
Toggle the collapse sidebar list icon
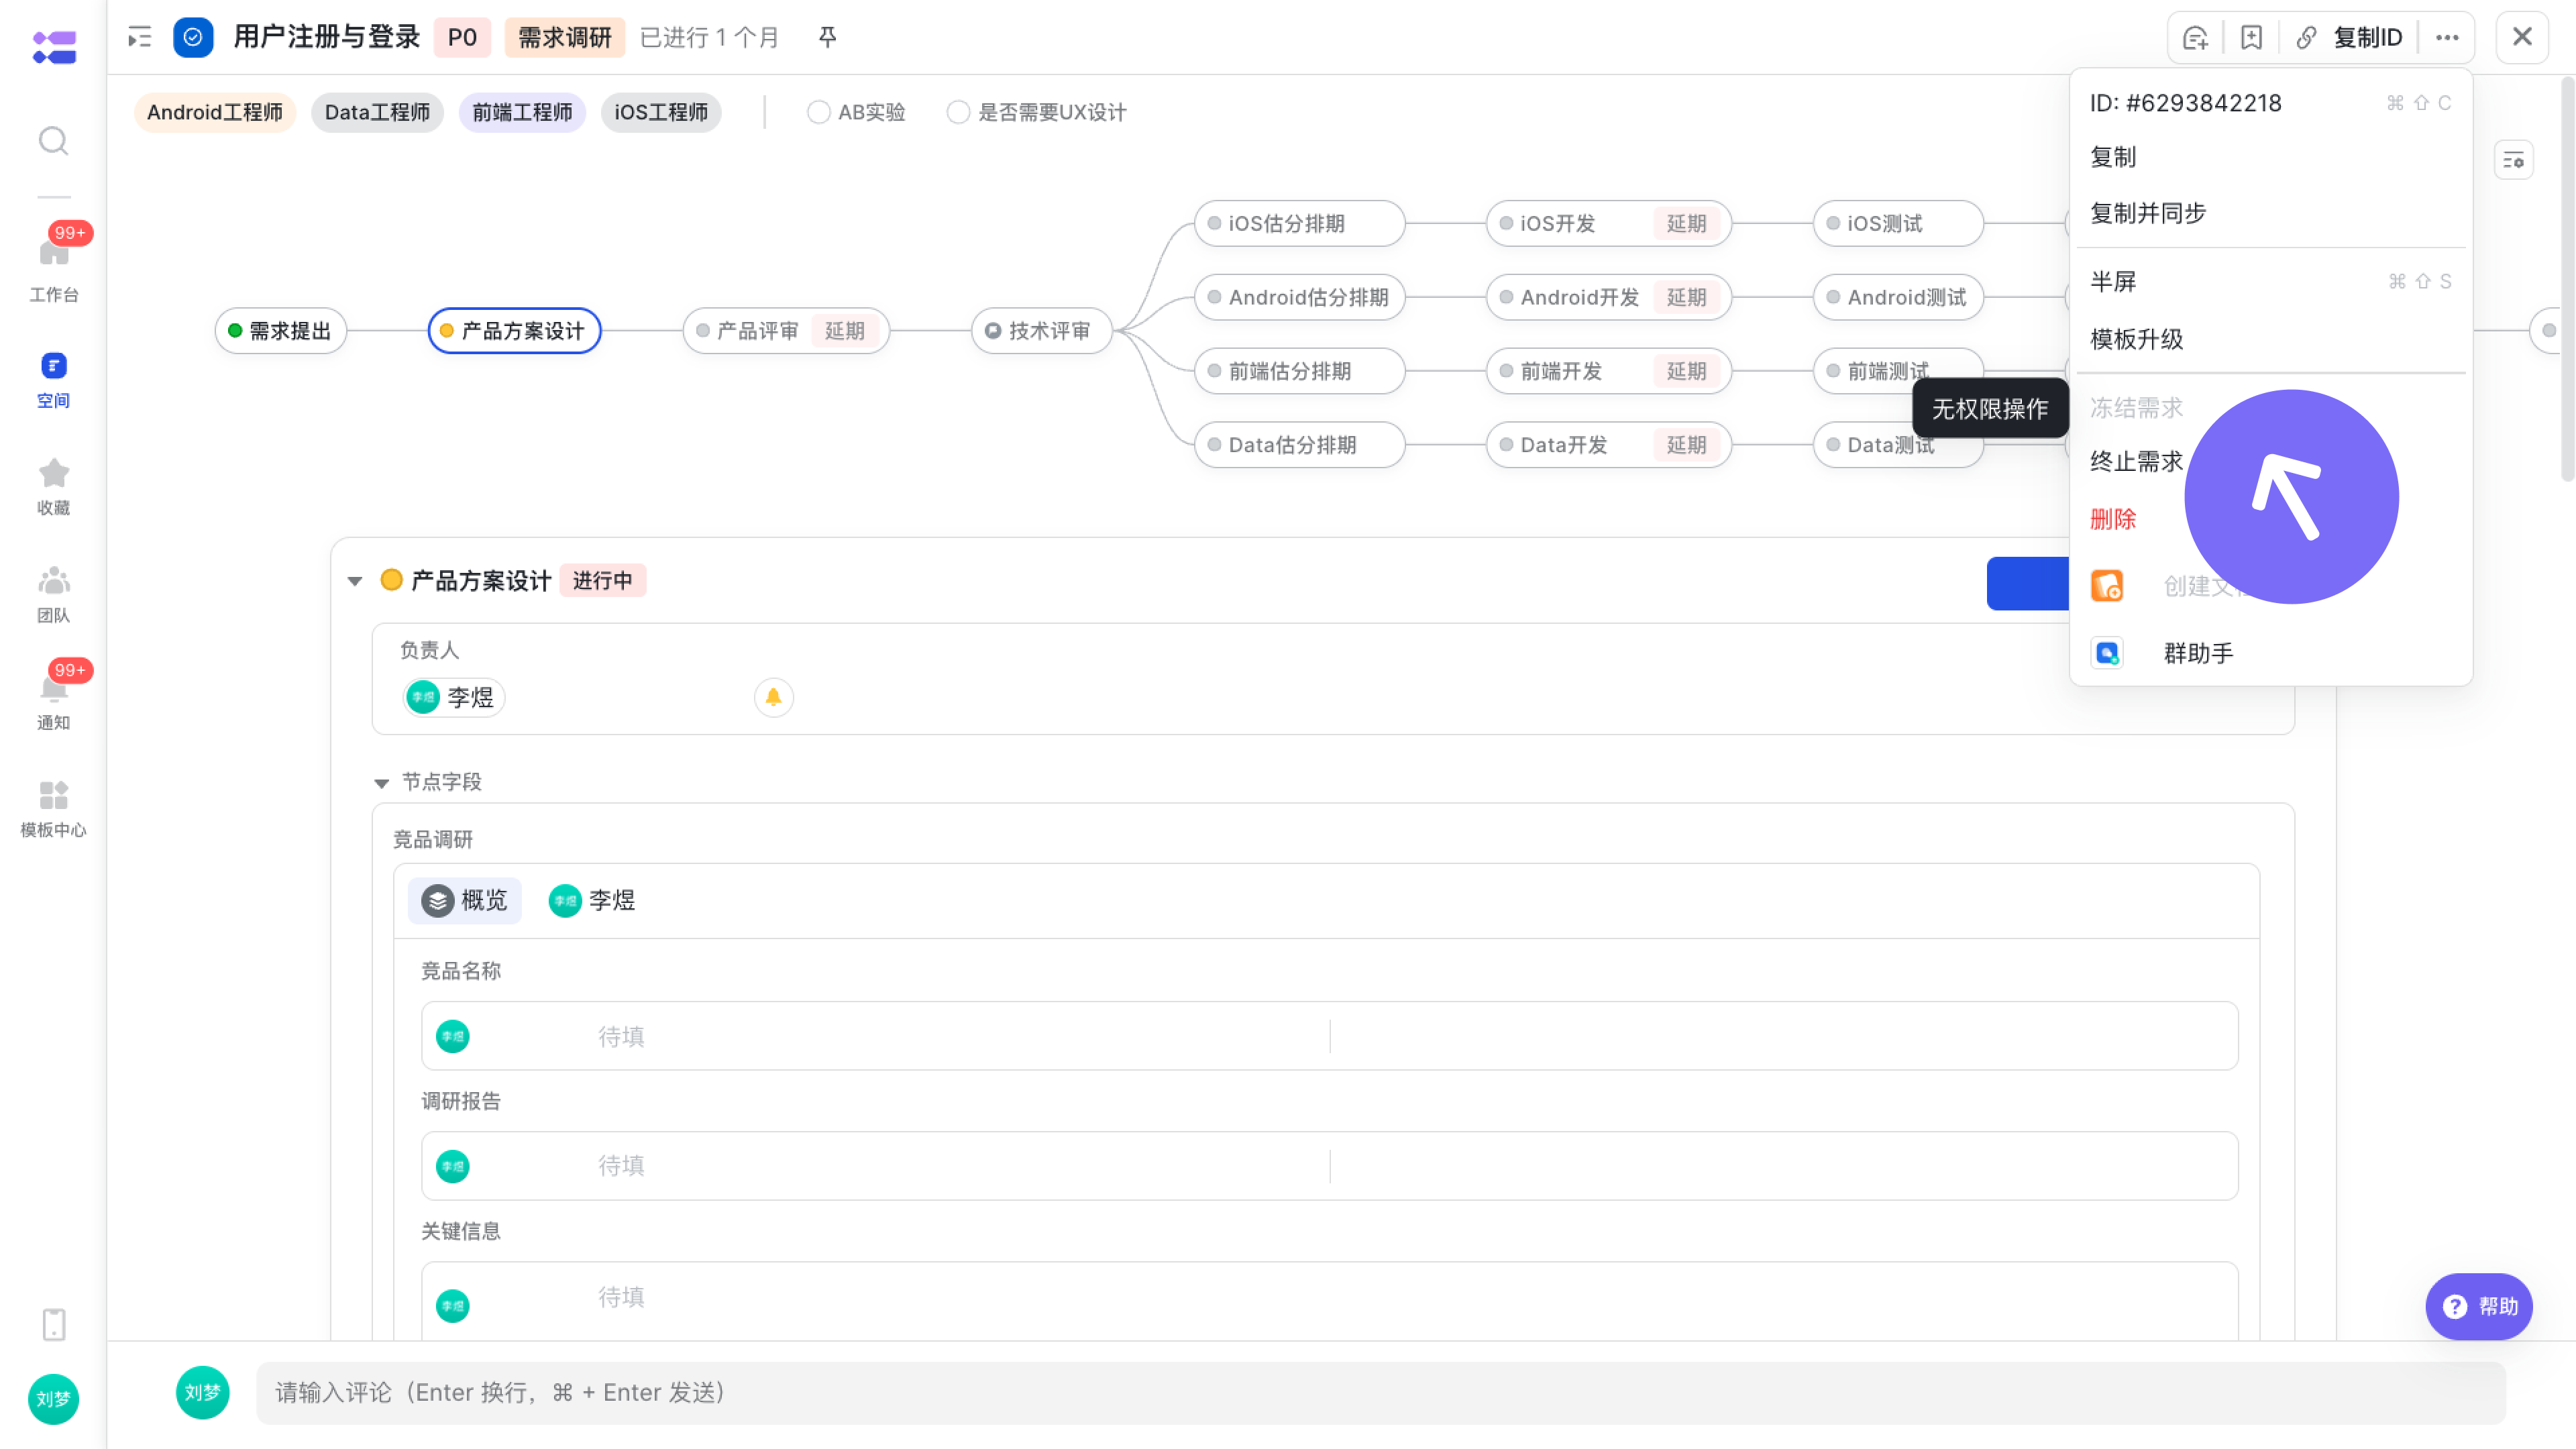pos(140,38)
